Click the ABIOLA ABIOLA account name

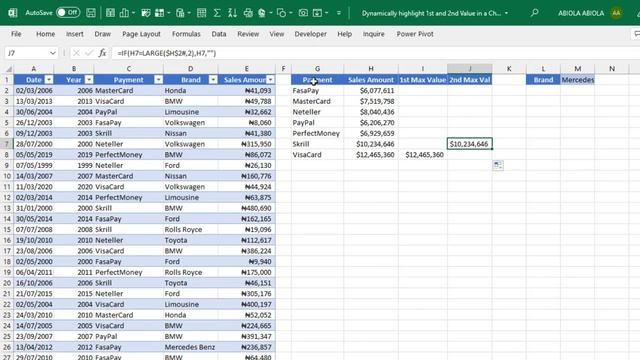(x=581, y=13)
